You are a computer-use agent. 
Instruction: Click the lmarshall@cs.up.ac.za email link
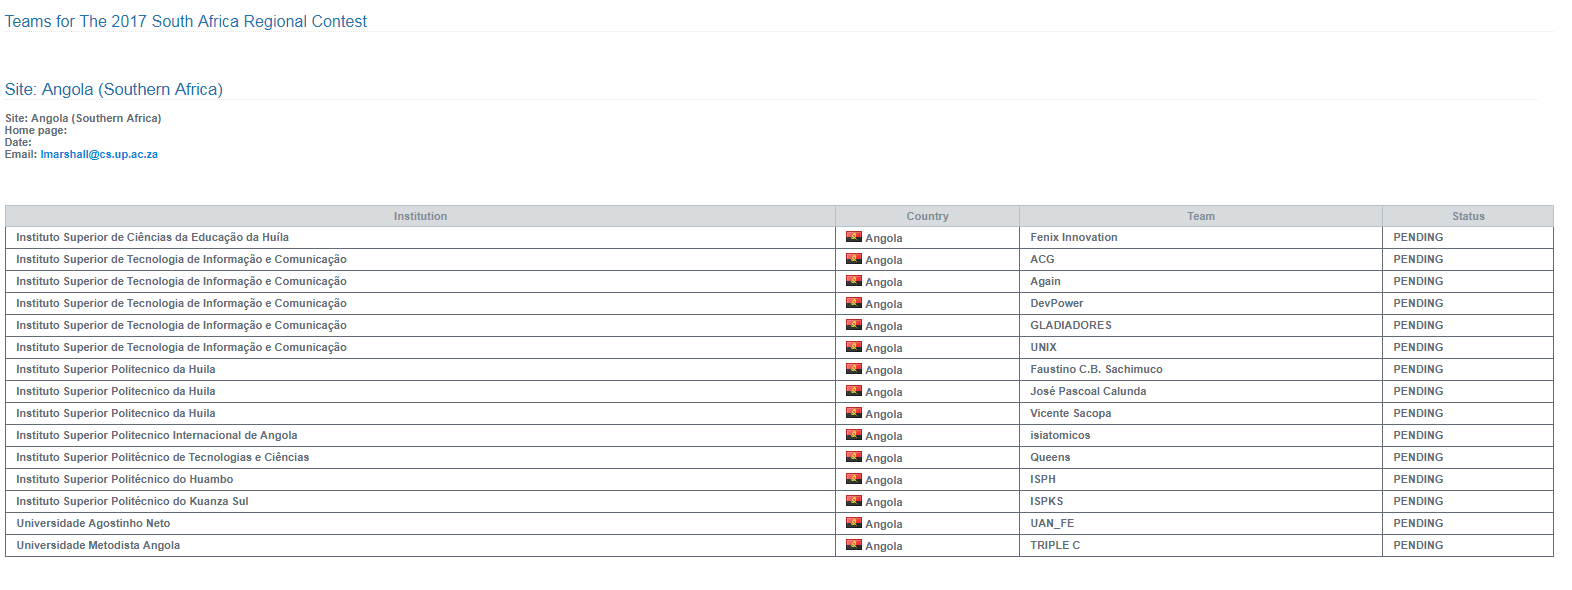pos(99,154)
